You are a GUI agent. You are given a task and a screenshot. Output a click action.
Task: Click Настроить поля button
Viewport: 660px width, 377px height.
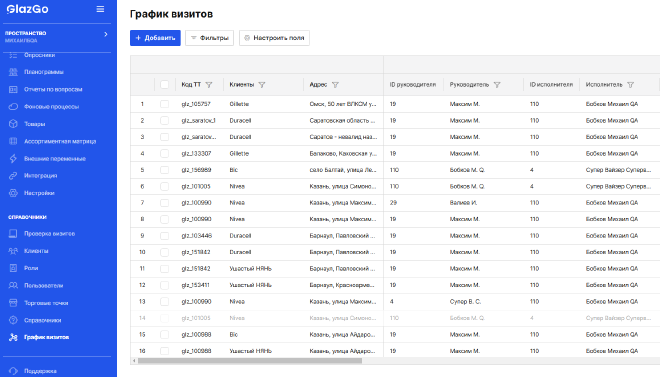click(x=274, y=38)
